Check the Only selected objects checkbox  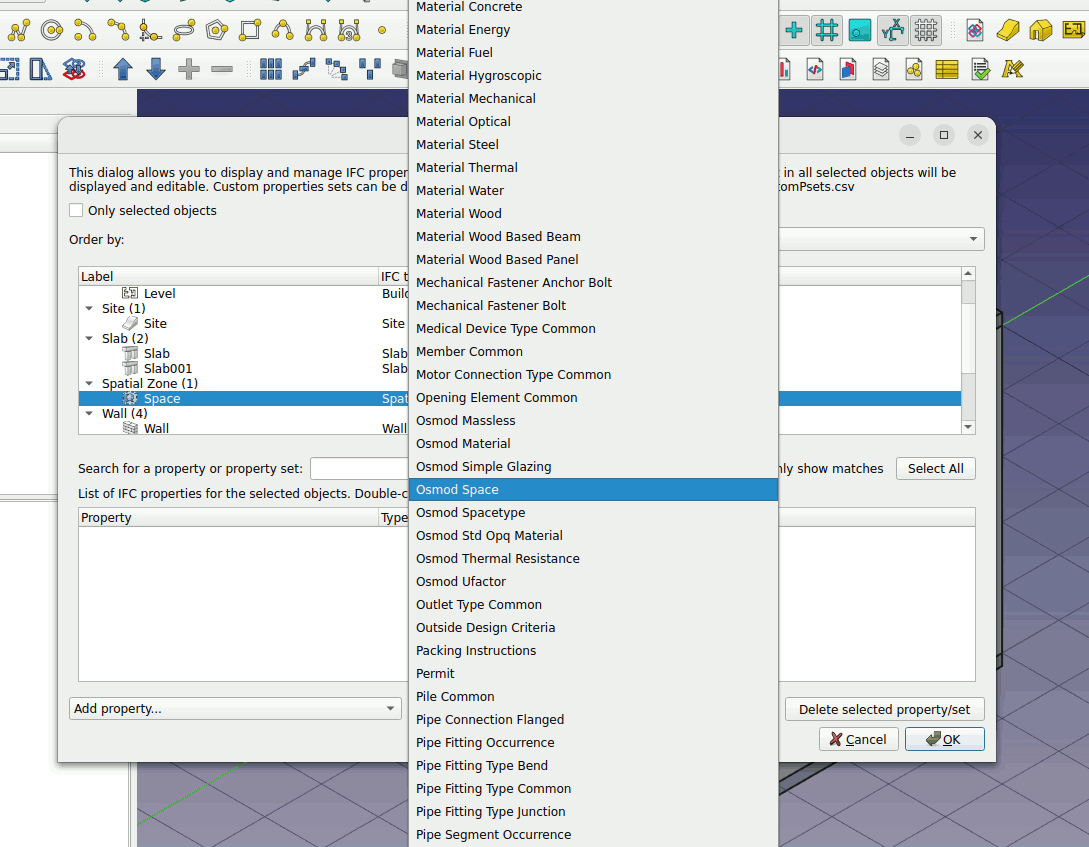[x=76, y=211]
